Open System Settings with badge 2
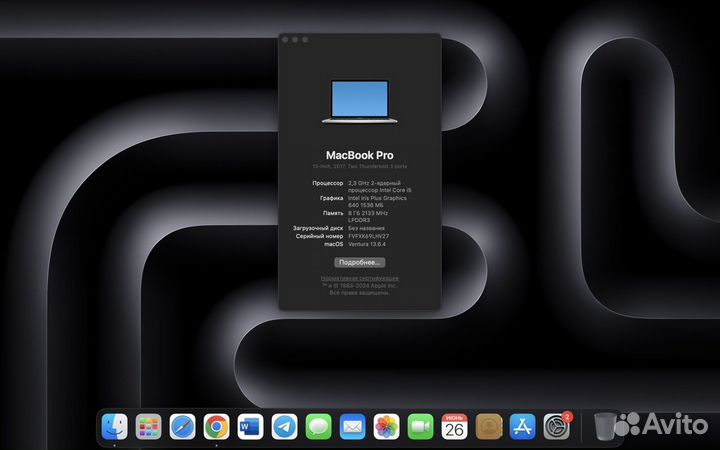Viewport: 720px width, 450px height. tap(556, 427)
